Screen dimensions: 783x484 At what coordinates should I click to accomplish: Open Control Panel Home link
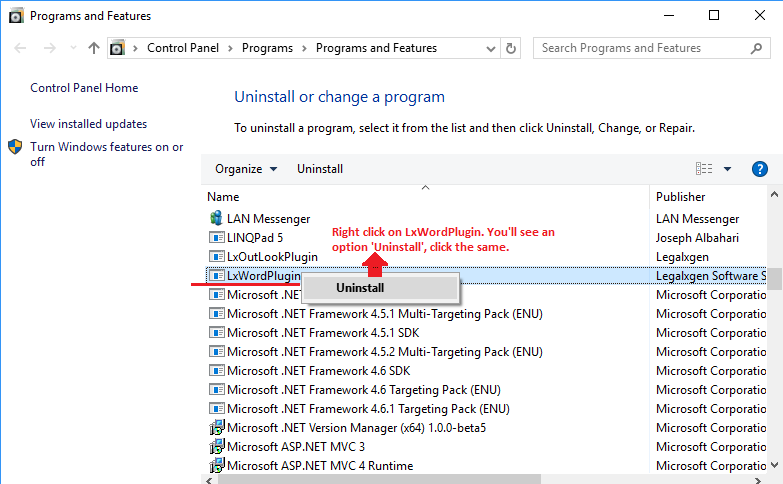[x=84, y=88]
